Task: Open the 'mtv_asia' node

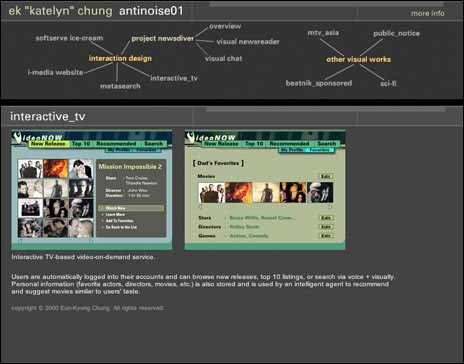Action: pyautogui.click(x=323, y=33)
